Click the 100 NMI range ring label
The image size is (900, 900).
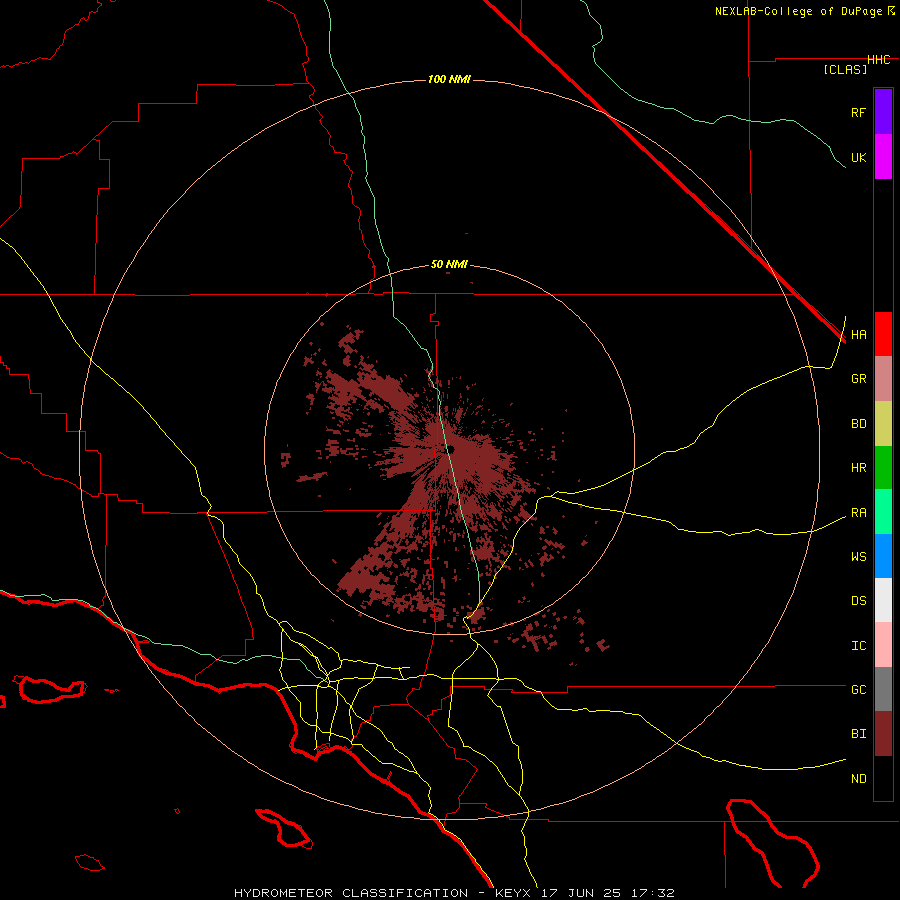pyautogui.click(x=449, y=79)
